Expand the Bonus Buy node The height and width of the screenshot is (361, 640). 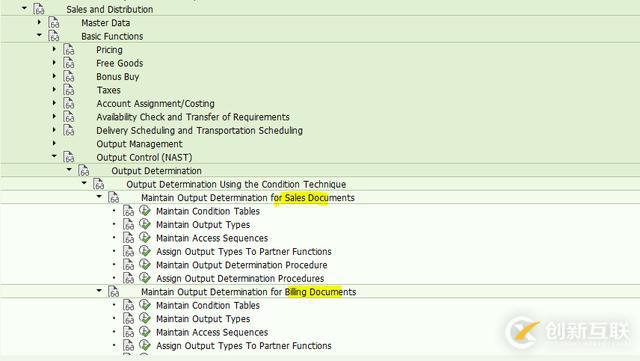[54, 76]
